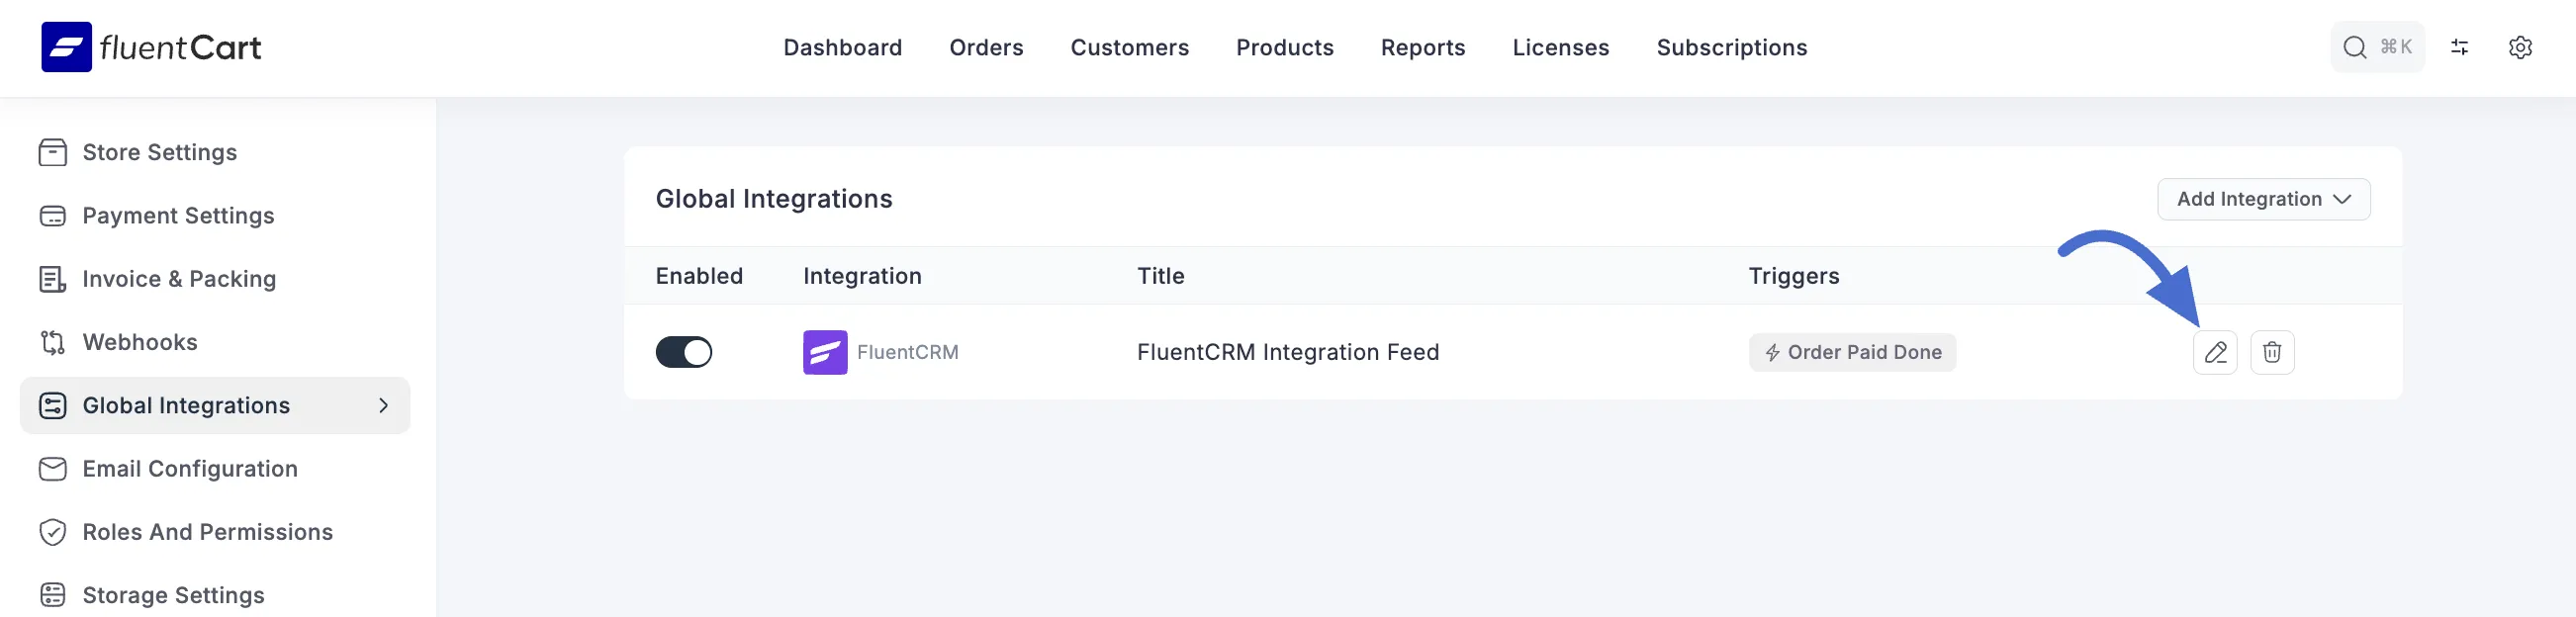Click the fluentCart logo
The image size is (2576, 617).
click(150, 46)
